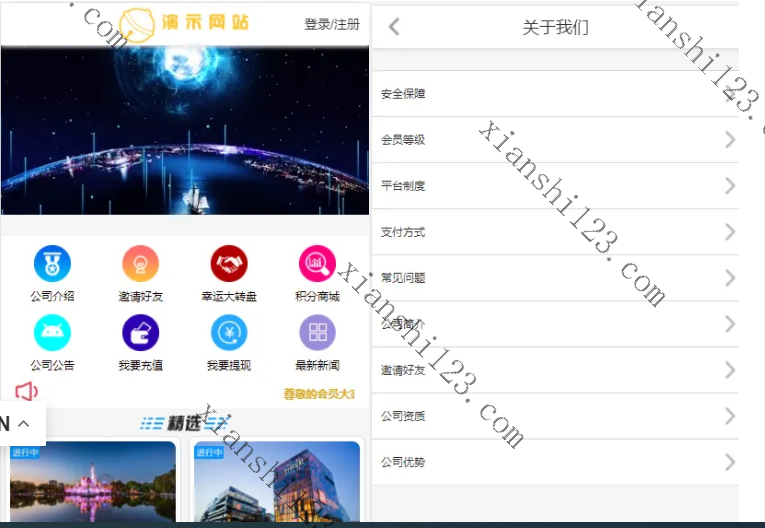Click chevron on 公司资质 row
This screenshot has width=765, height=528.
tap(730, 416)
